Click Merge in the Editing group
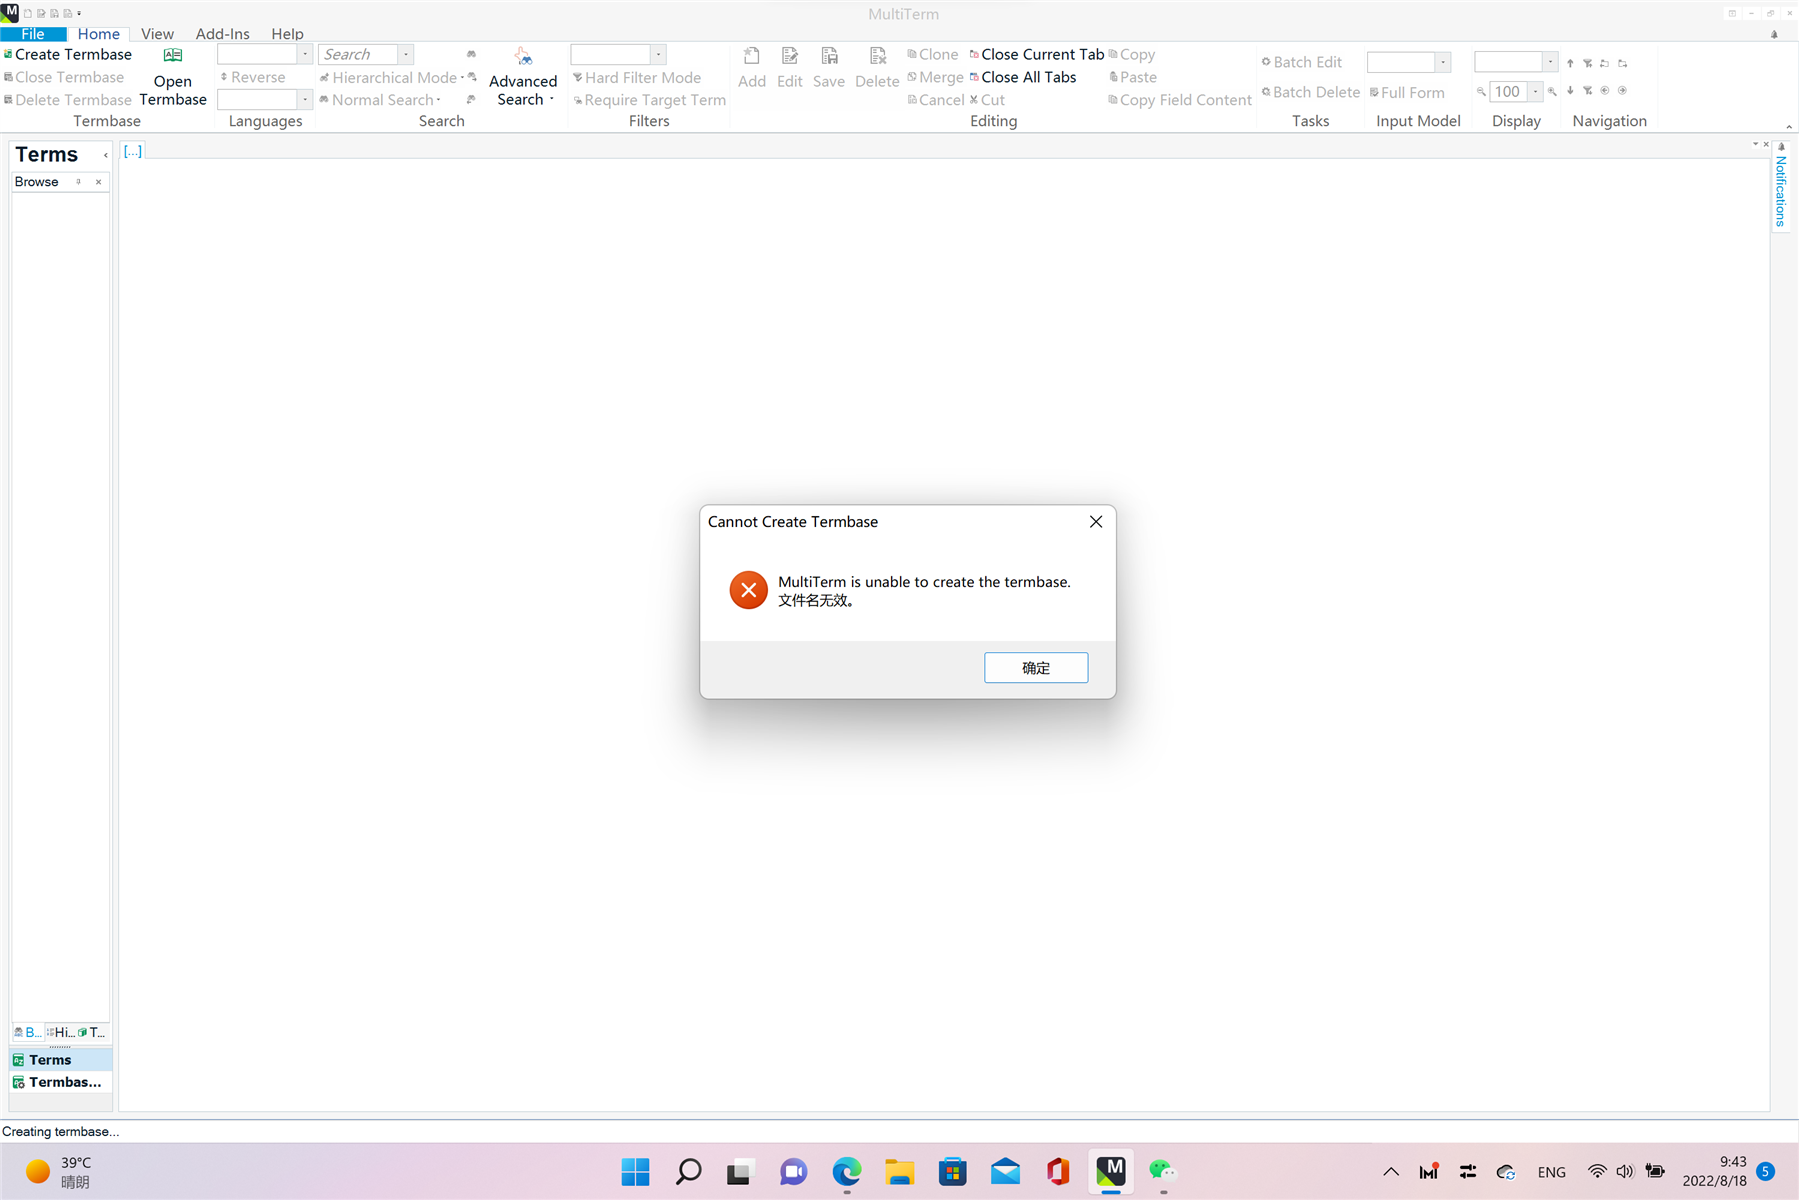1799x1200 pixels. 935,77
